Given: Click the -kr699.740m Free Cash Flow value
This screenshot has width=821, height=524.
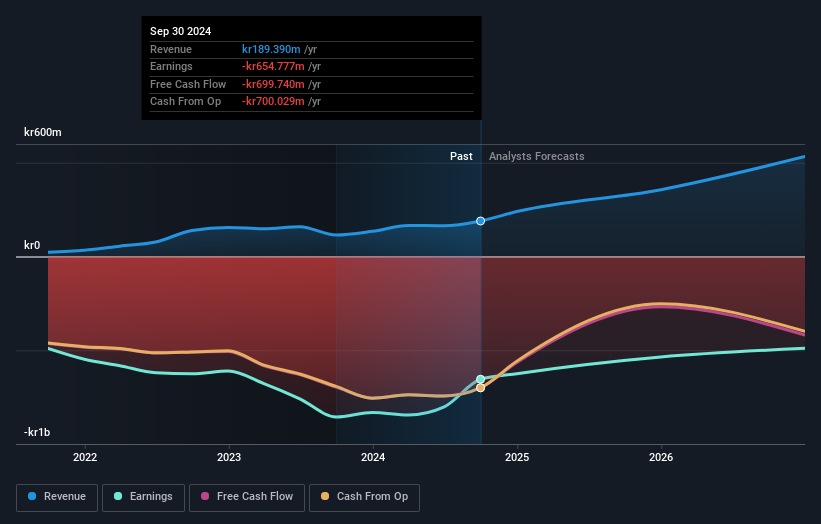Looking at the screenshot, I should click(x=273, y=84).
